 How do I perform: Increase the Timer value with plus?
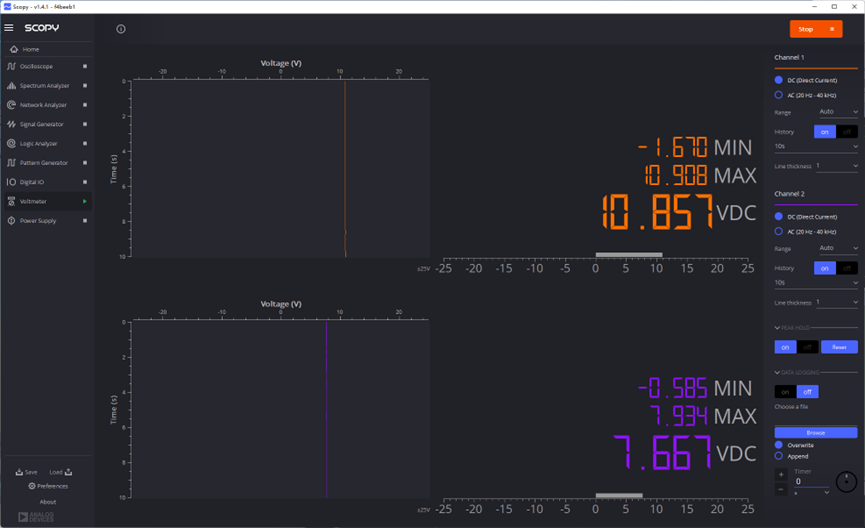coord(781,474)
